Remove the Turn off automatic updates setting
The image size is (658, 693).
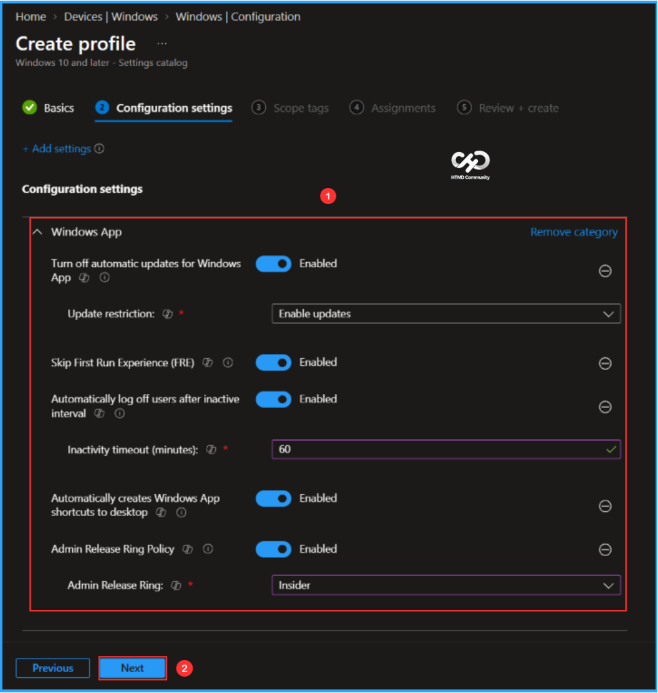pyautogui.click(x=605, y=270)
